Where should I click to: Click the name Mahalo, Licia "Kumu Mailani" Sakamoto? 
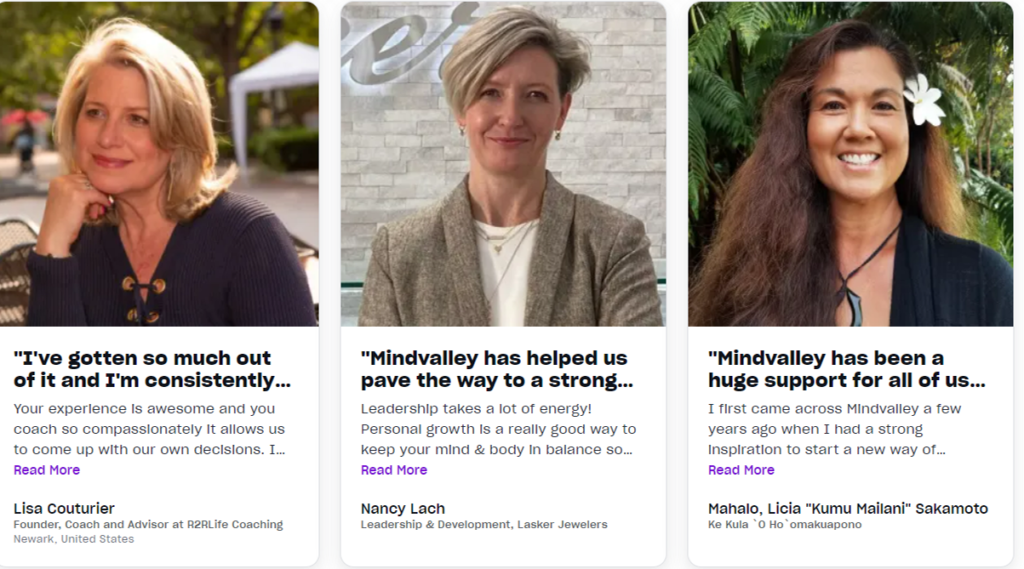coord(847,508)
